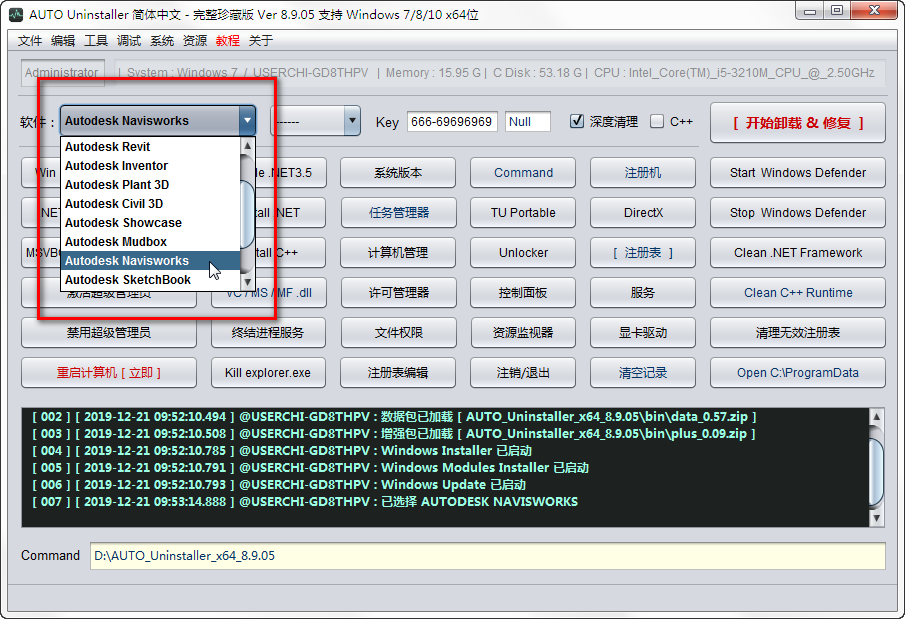Screen dimensions: 905x619
Task: Choose Autodesk Plant 3D in the list
Action: [150, 185]
